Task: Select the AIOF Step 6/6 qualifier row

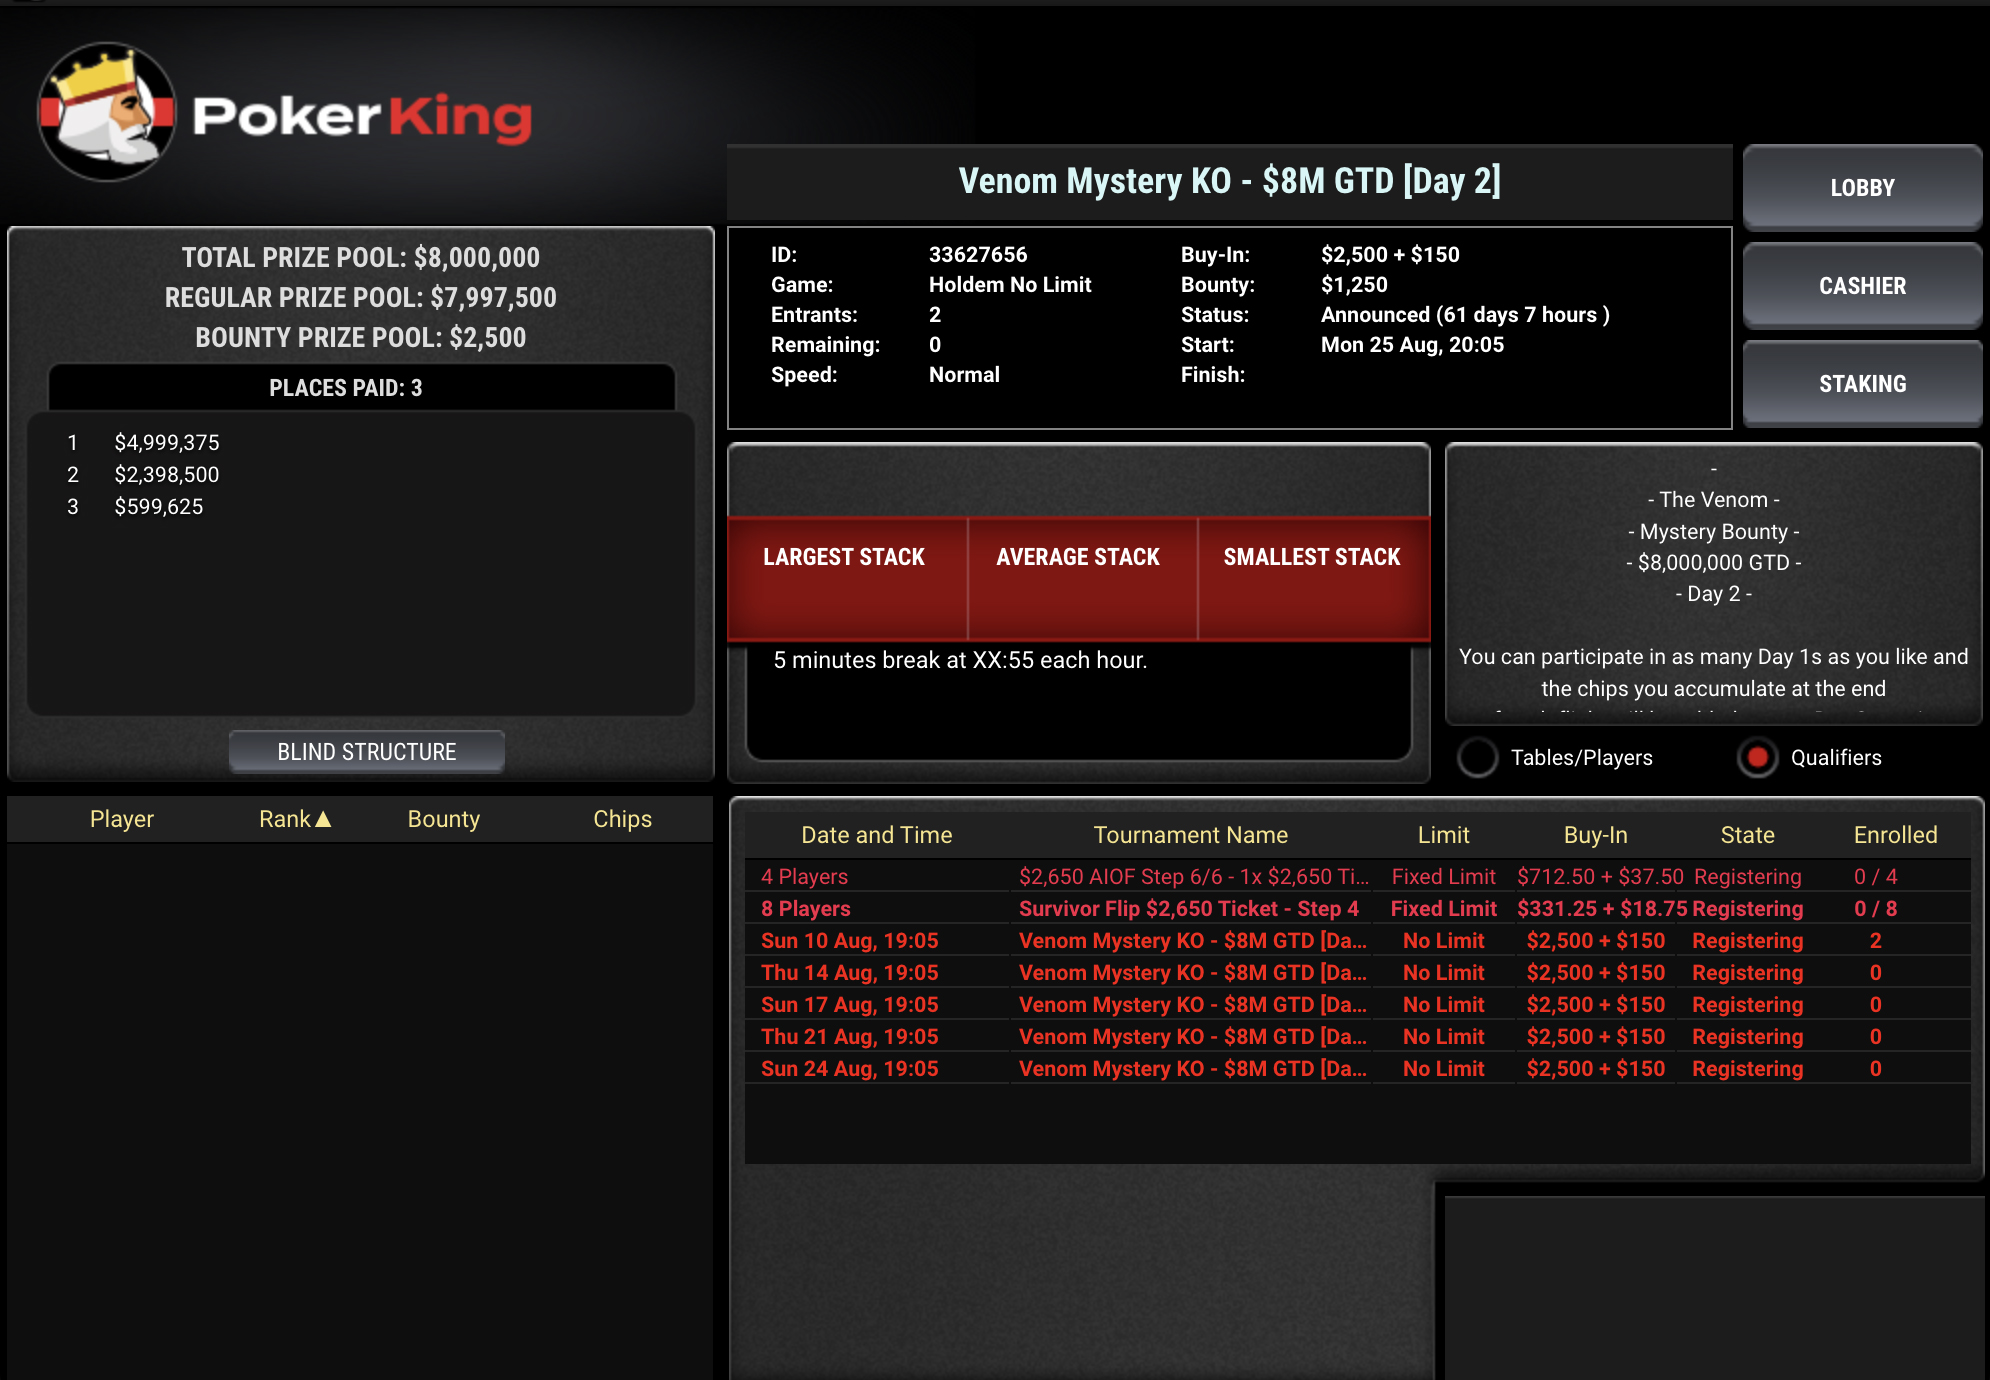Action: pos(1193,877)
